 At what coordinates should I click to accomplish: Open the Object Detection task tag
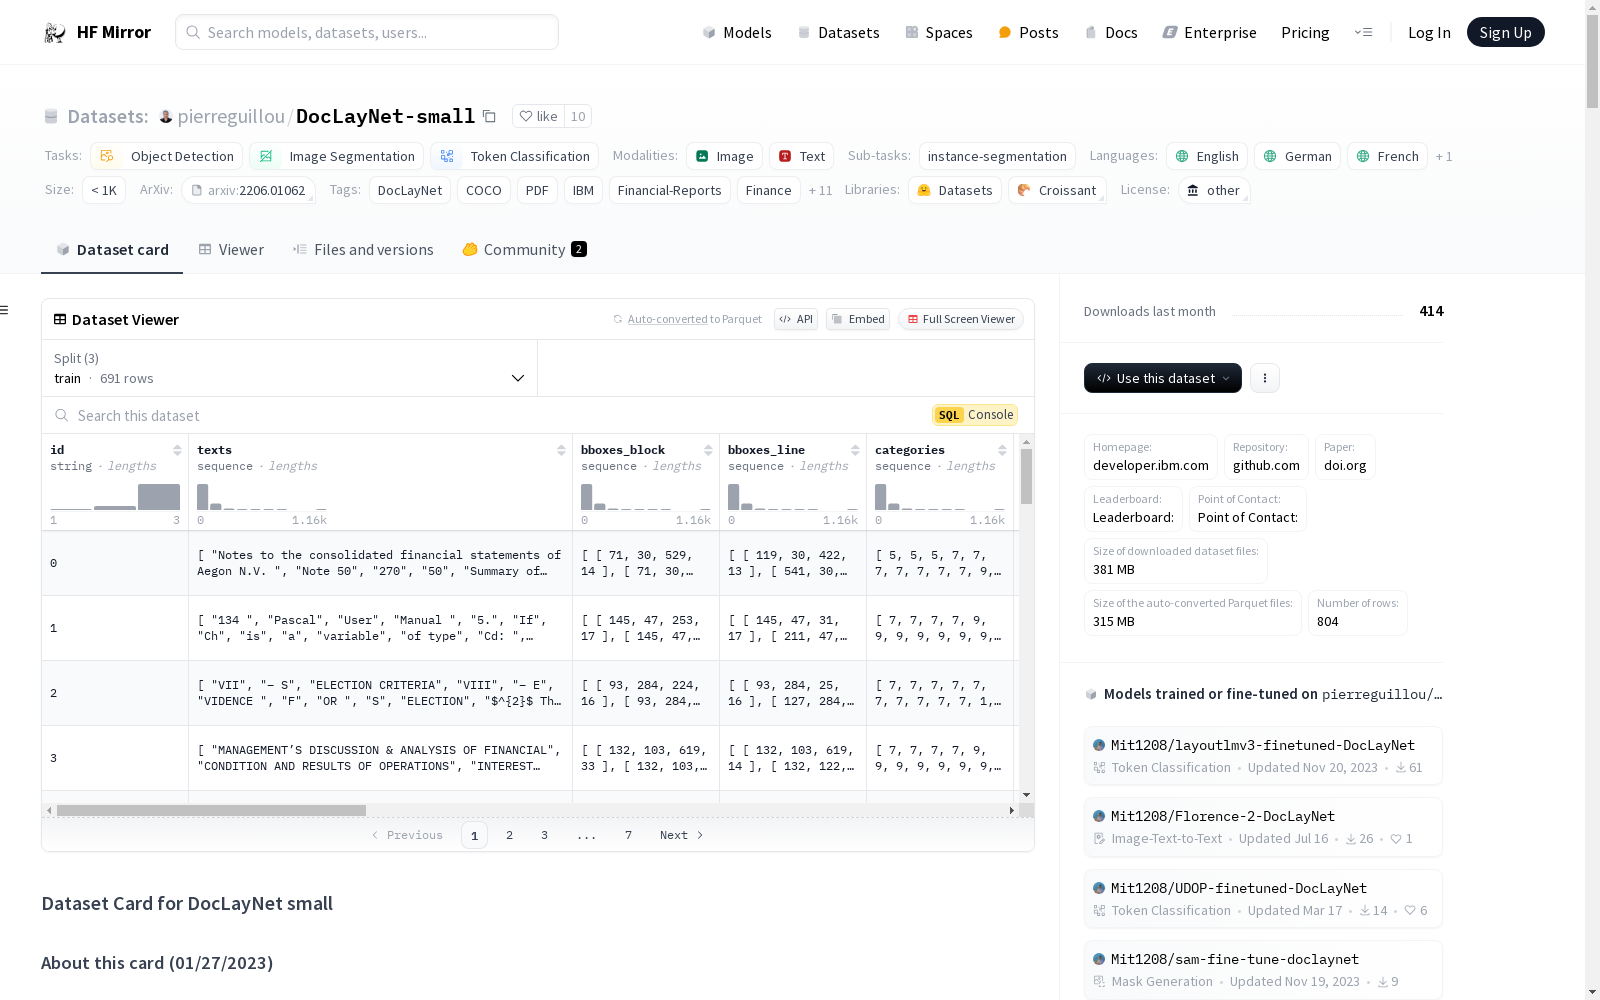167,156
